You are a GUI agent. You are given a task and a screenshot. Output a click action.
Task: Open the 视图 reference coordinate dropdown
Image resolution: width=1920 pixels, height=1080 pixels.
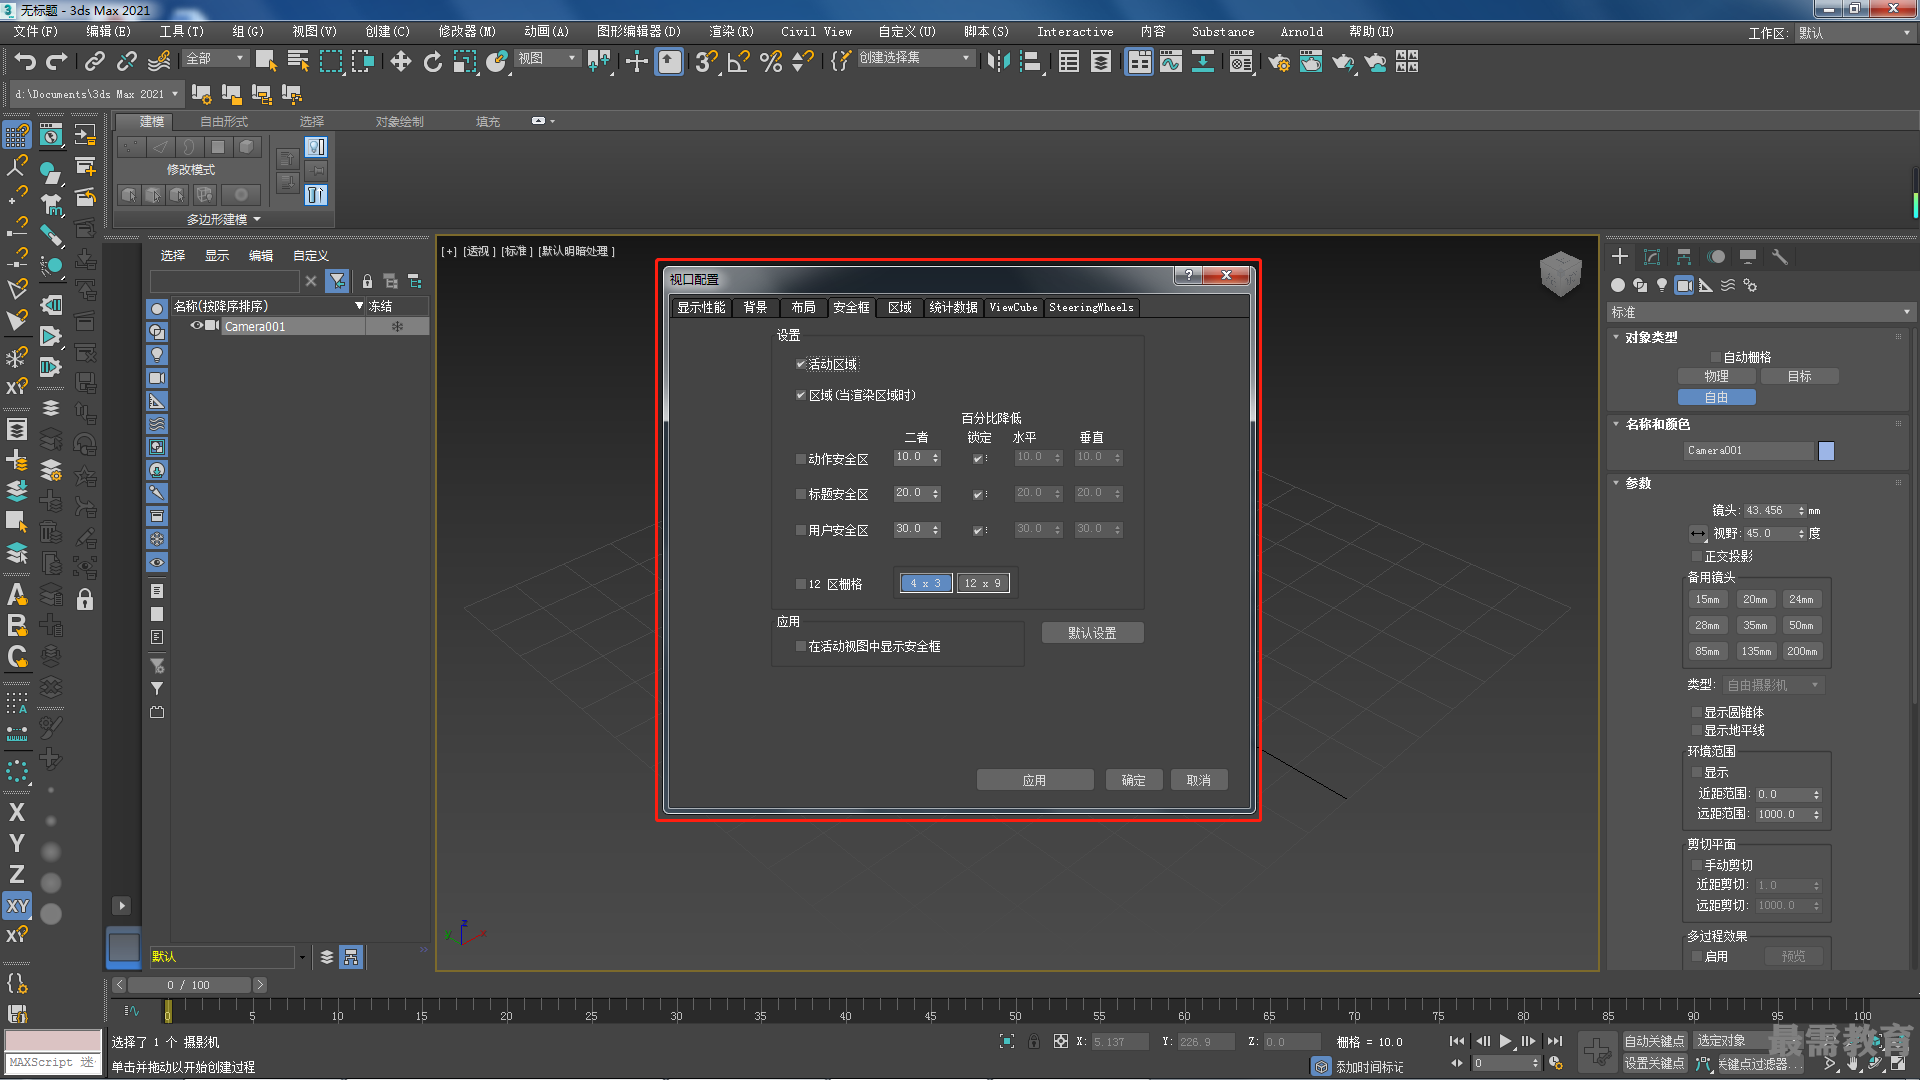pyautogui.click(x=547, y=59)
